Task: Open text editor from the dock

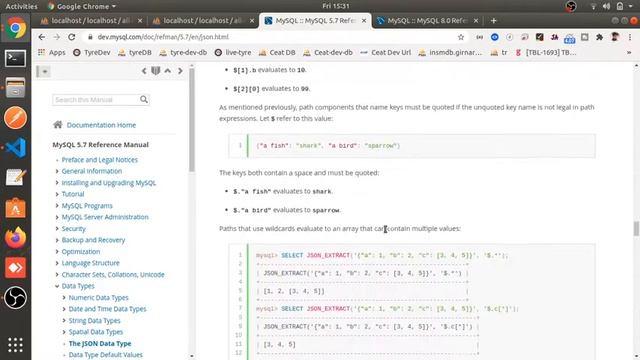Action: tap(16, 178)
